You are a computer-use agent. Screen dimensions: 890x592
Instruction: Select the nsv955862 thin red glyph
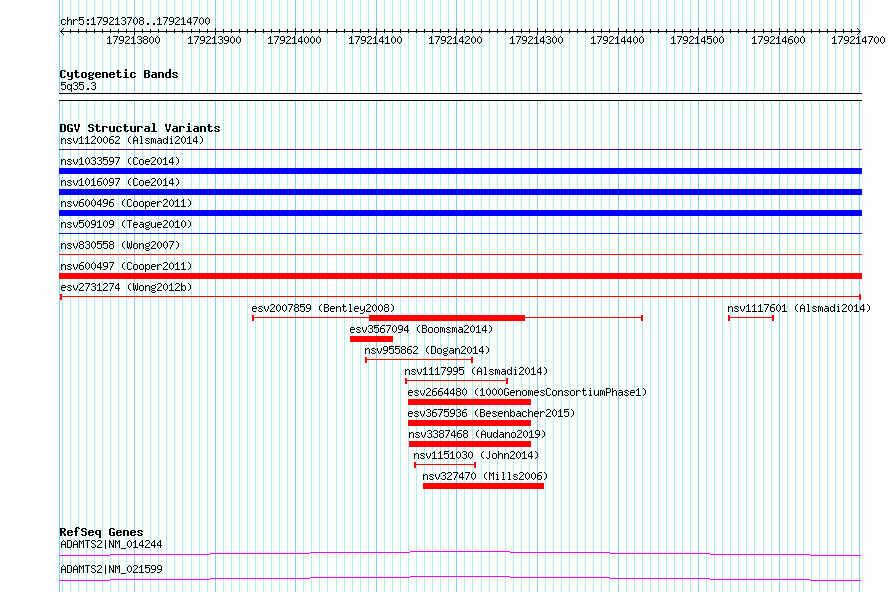419,360
